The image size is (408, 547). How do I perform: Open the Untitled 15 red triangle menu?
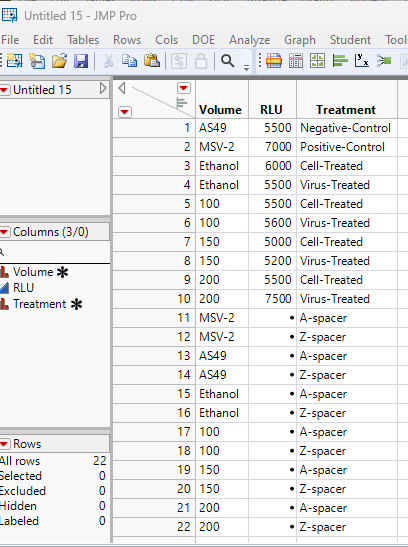click(x=4, y=90)
